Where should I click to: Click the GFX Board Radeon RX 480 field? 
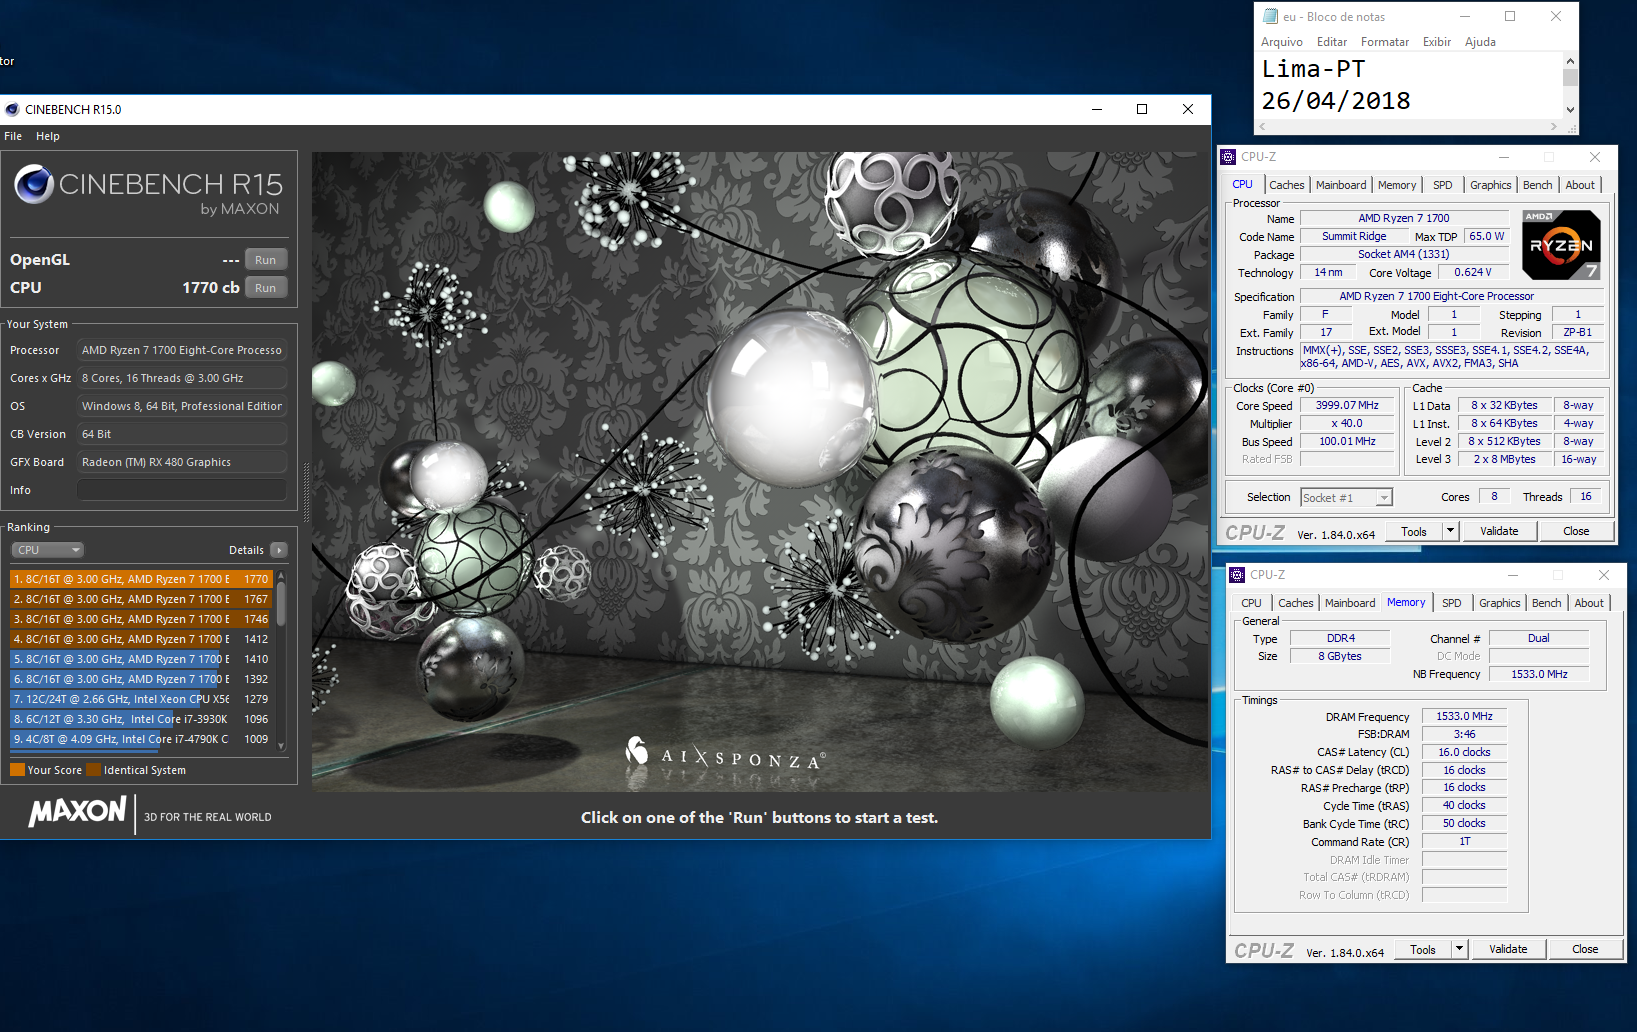click(x=182, y=462)
